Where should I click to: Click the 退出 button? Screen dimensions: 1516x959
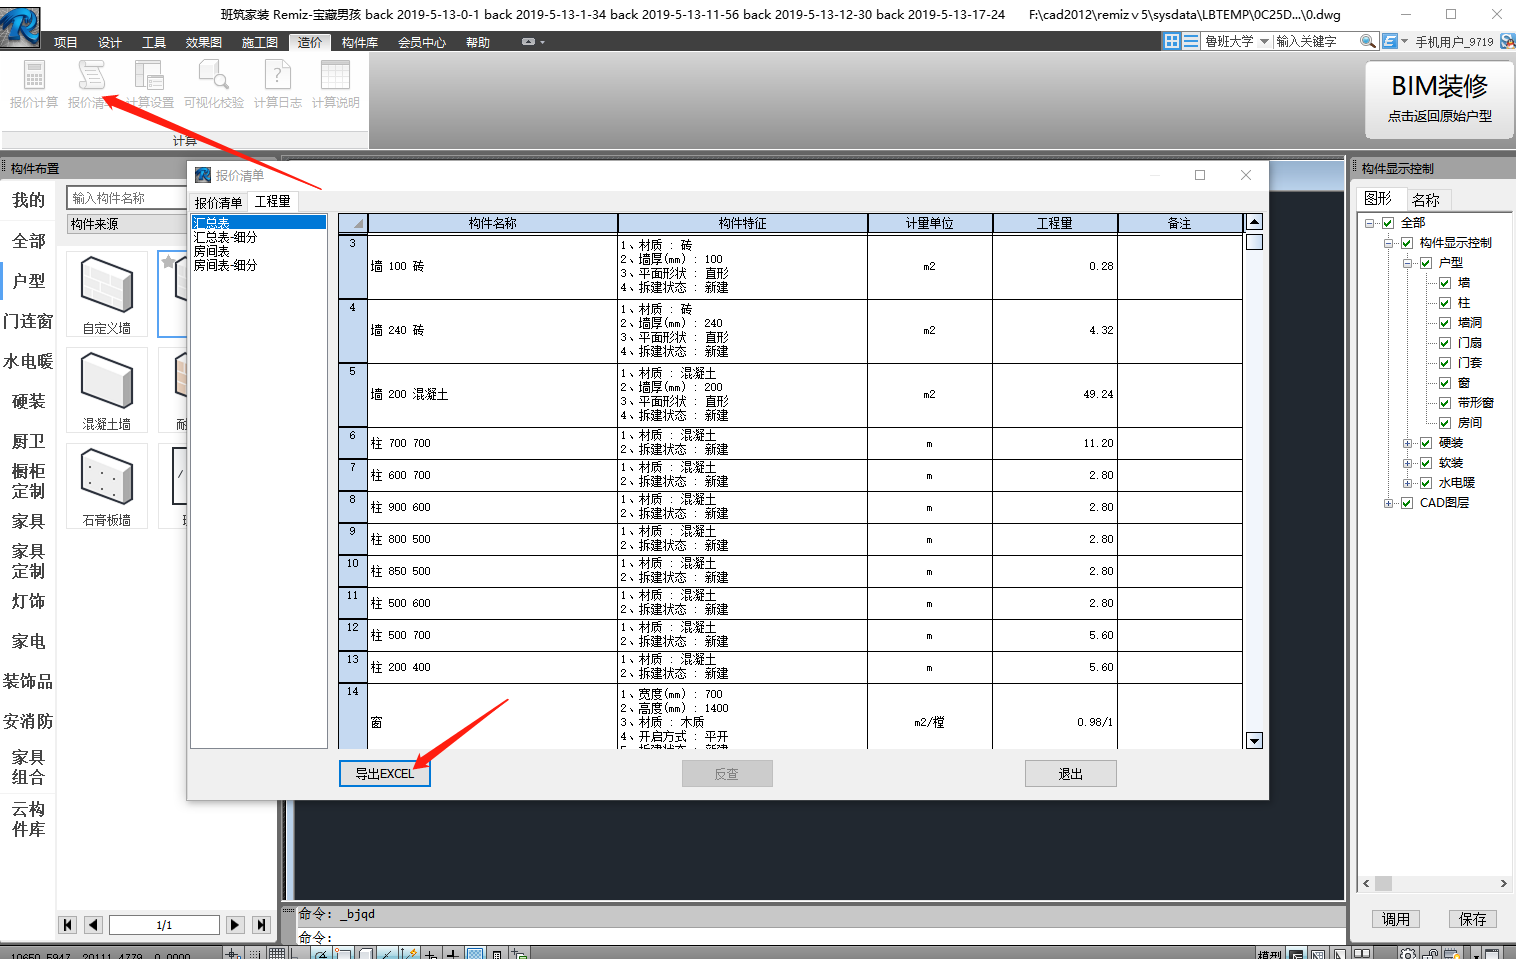pos(1070,774)
